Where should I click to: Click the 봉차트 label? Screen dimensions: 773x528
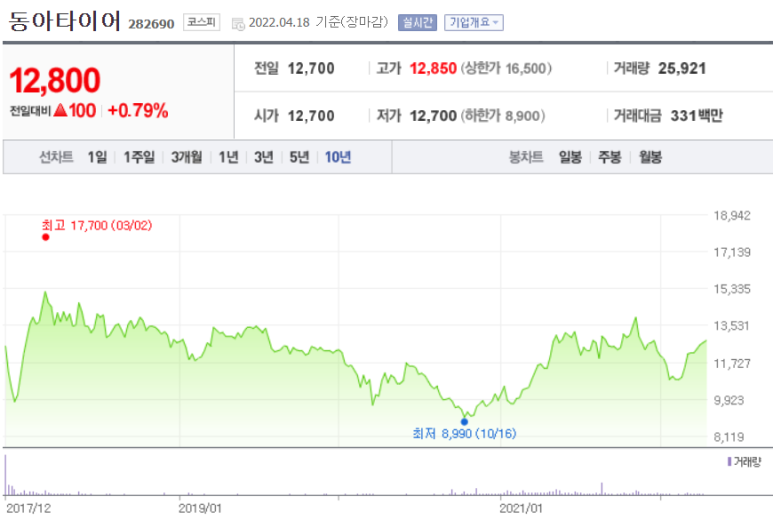pyautogui.click(x=526, y=157)
